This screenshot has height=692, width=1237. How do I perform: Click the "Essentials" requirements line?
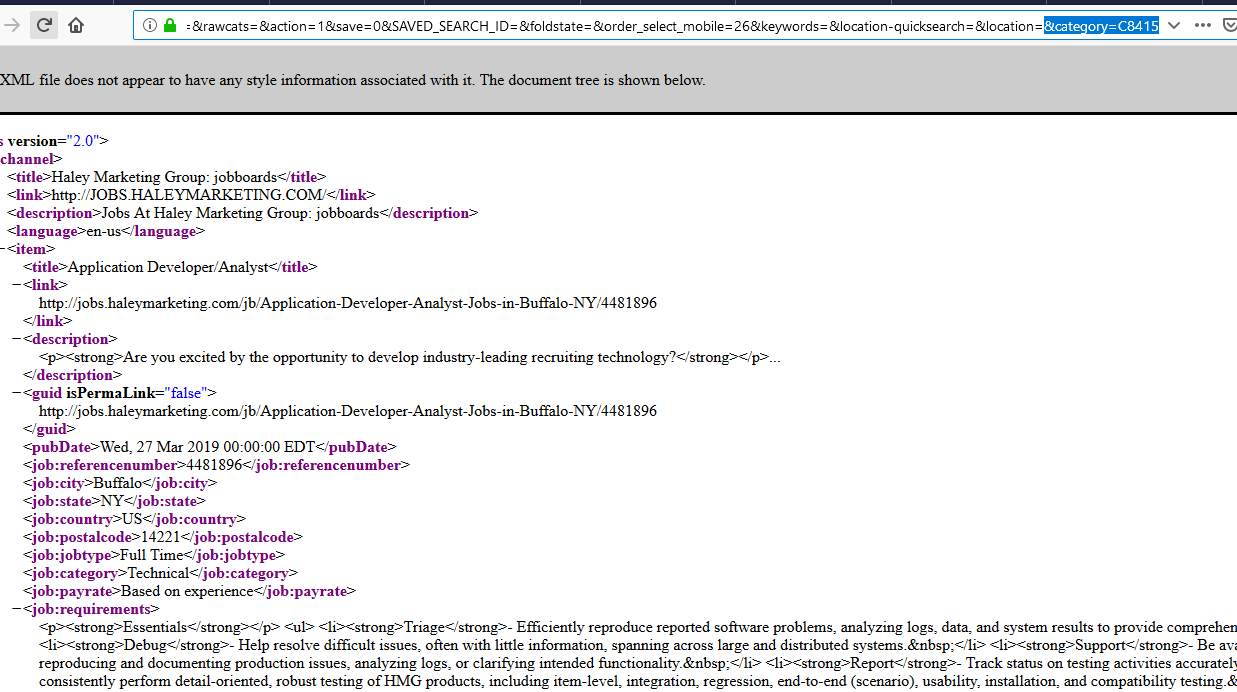[x=638, y=627]
